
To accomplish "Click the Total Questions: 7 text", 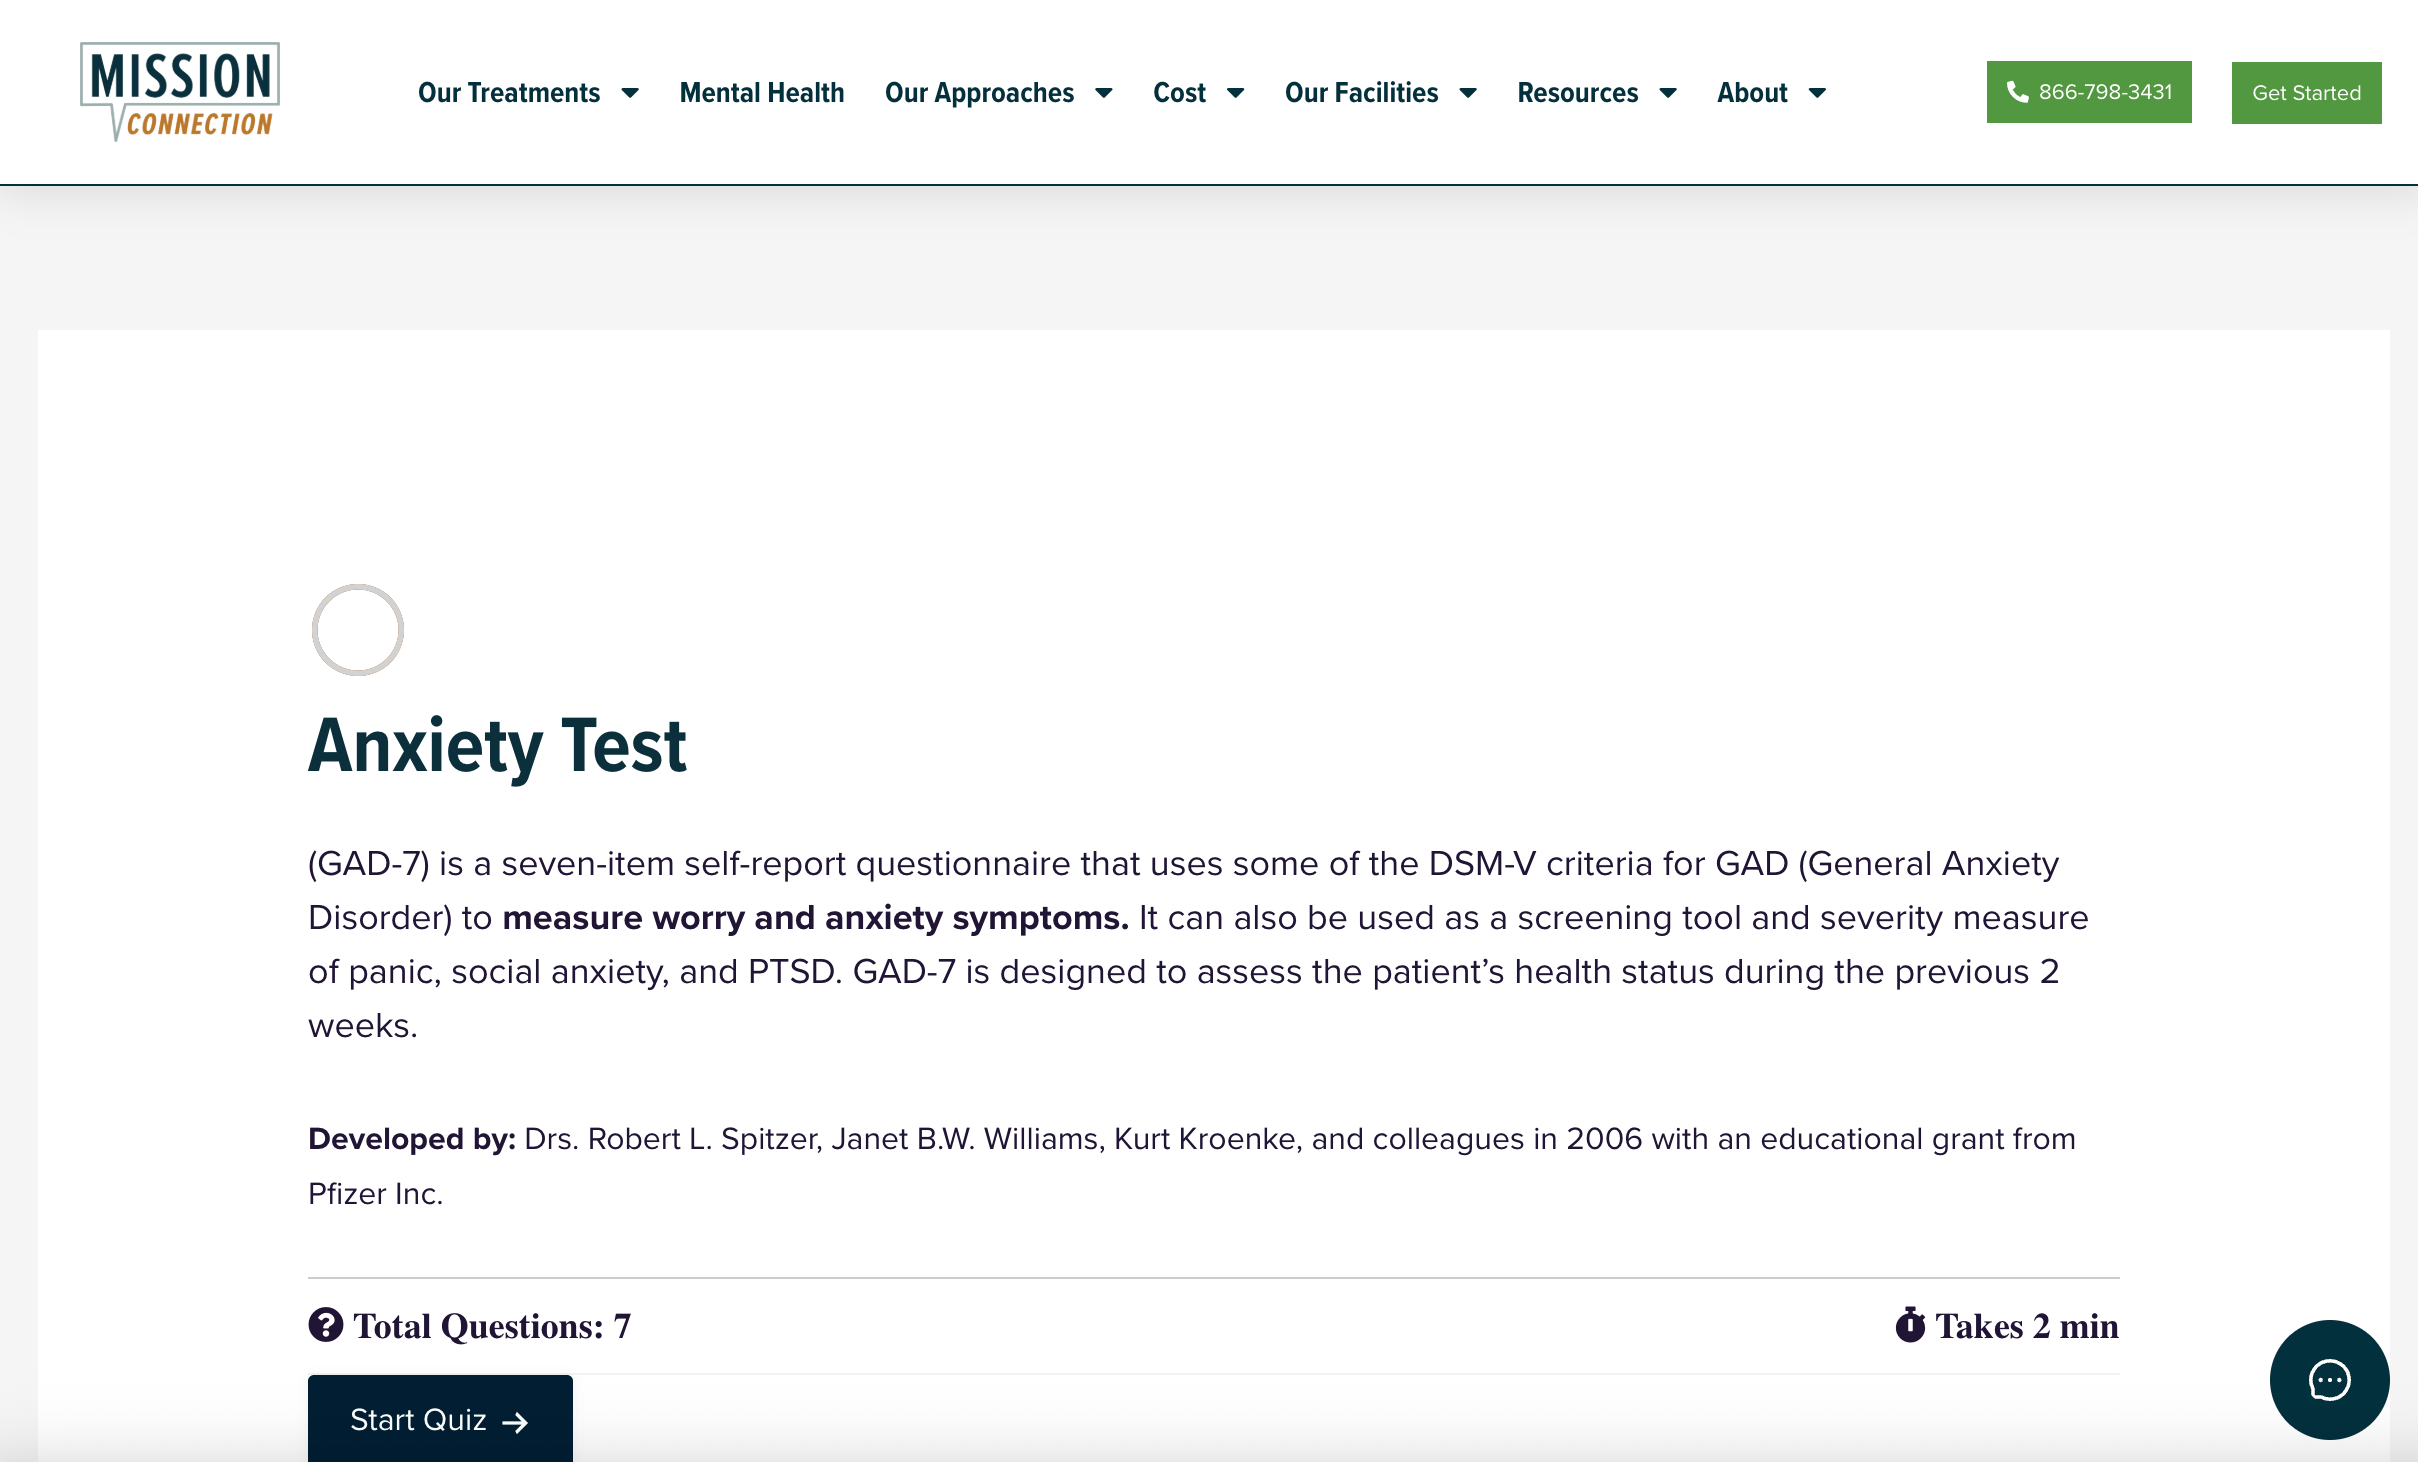I will pyautogui.click(x=490, y=1325).
